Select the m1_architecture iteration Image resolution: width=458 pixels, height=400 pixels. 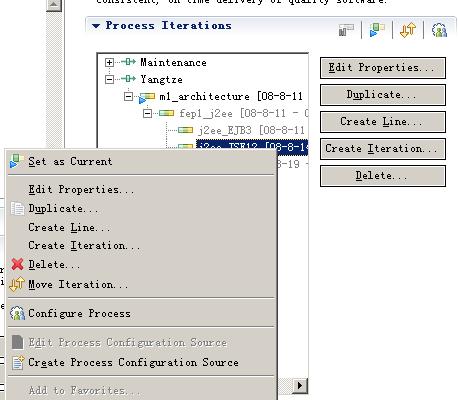click(231, 97)
